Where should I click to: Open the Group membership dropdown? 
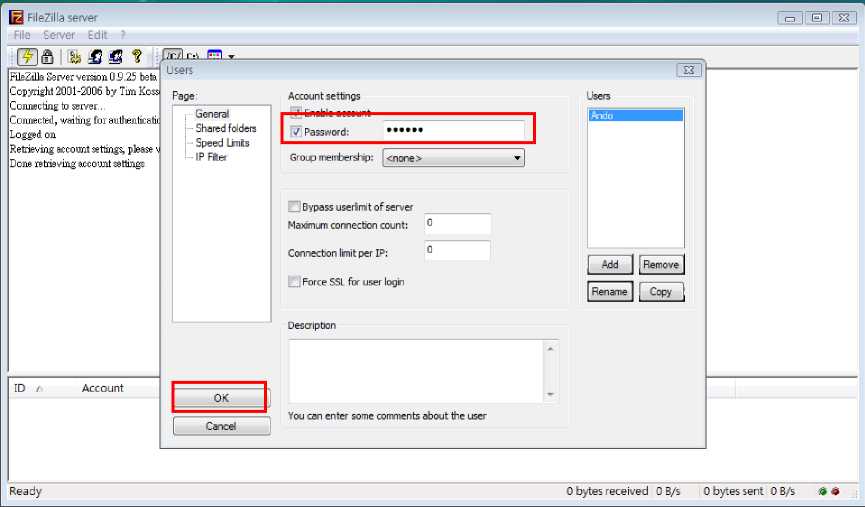(x=453, y=158)
